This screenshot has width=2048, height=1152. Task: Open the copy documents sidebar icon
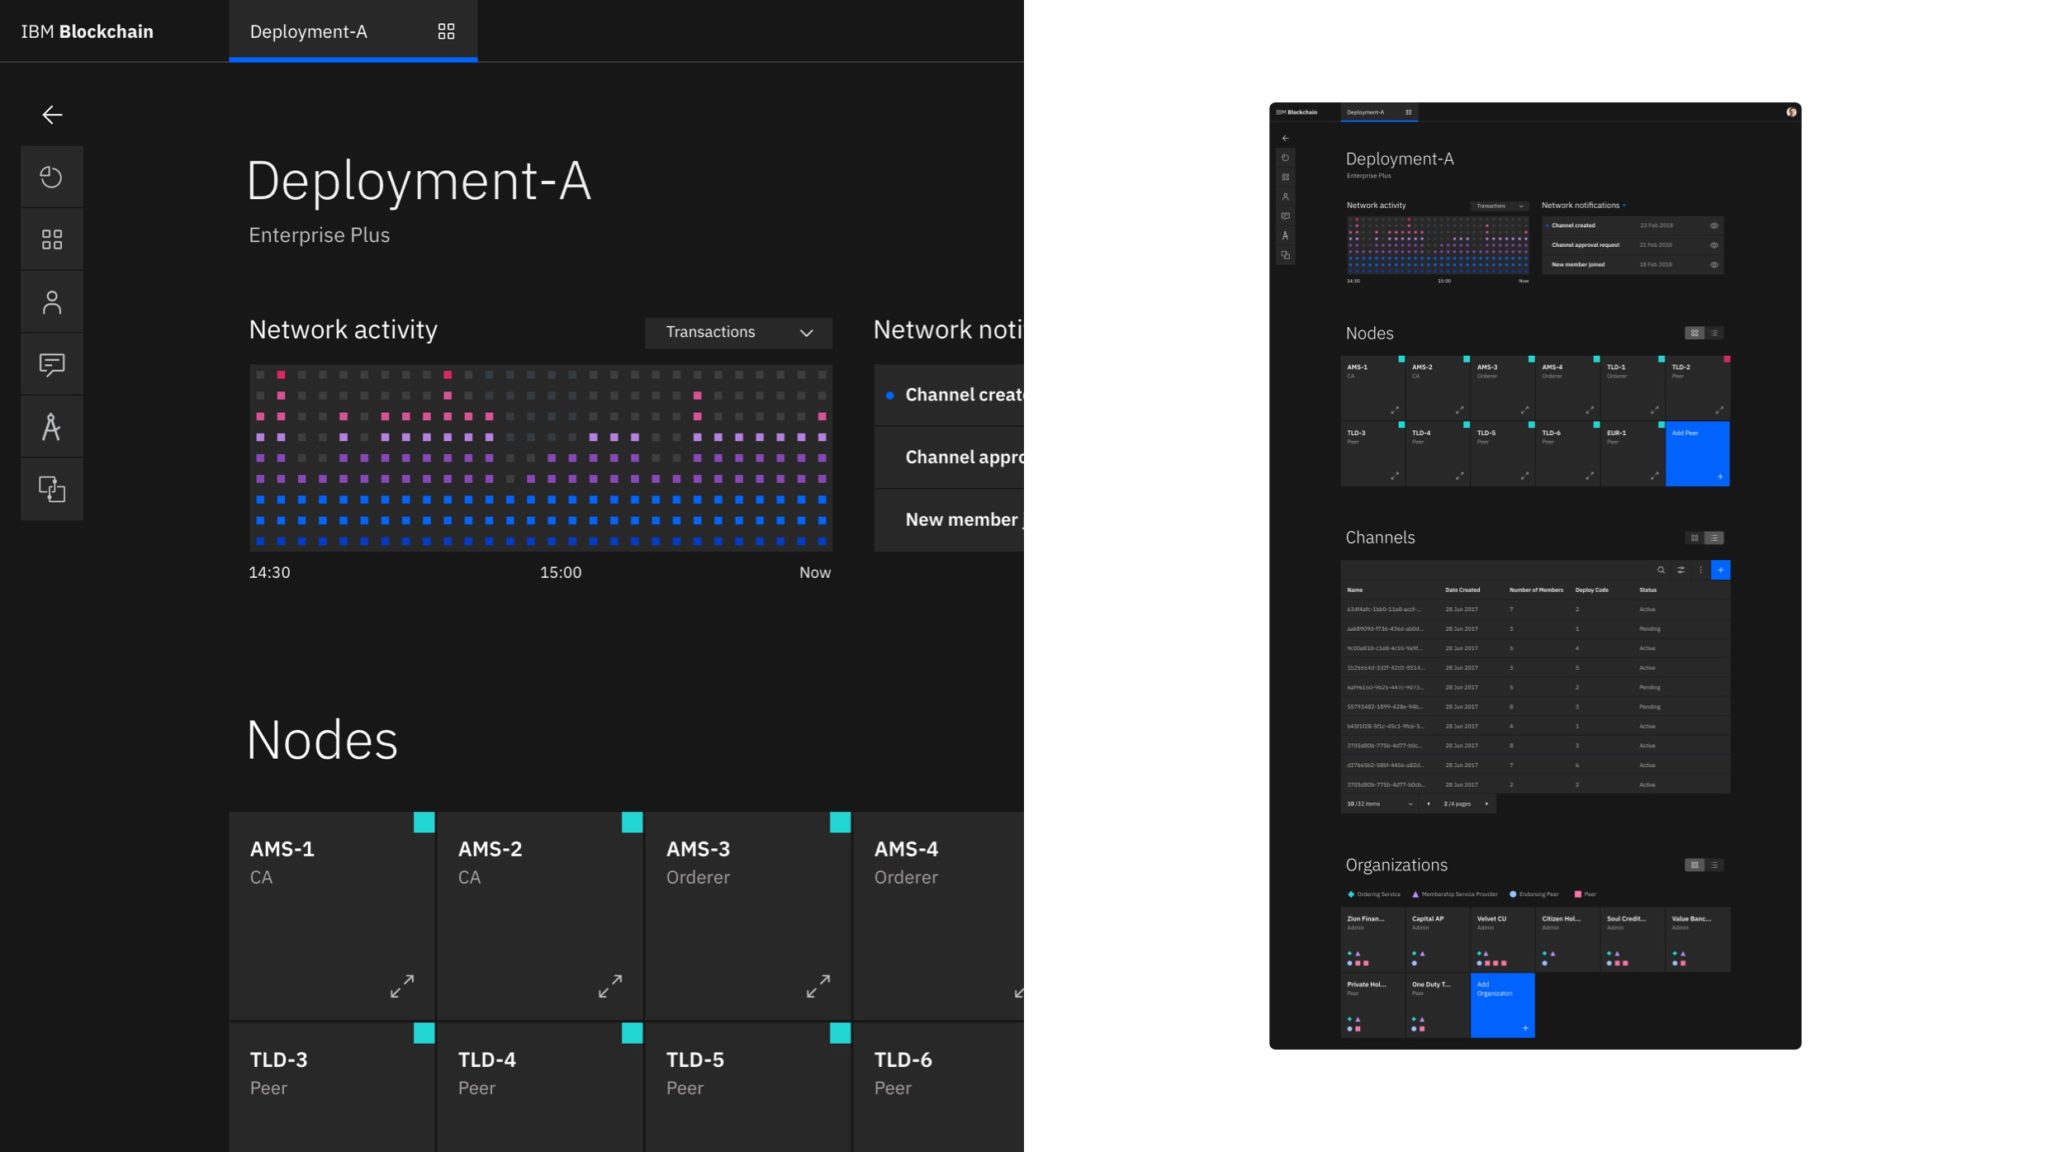[52, 489]
